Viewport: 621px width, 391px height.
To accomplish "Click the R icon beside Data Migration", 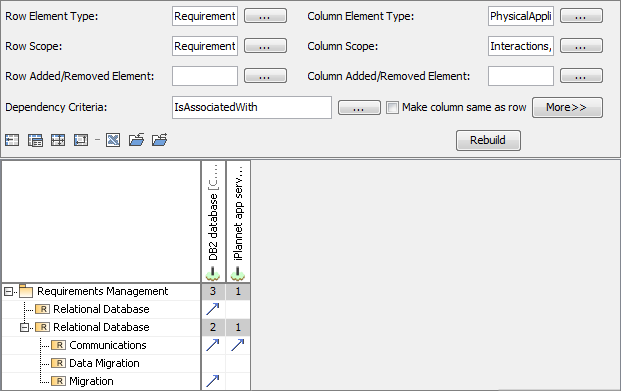I will [x=59, y=363].
